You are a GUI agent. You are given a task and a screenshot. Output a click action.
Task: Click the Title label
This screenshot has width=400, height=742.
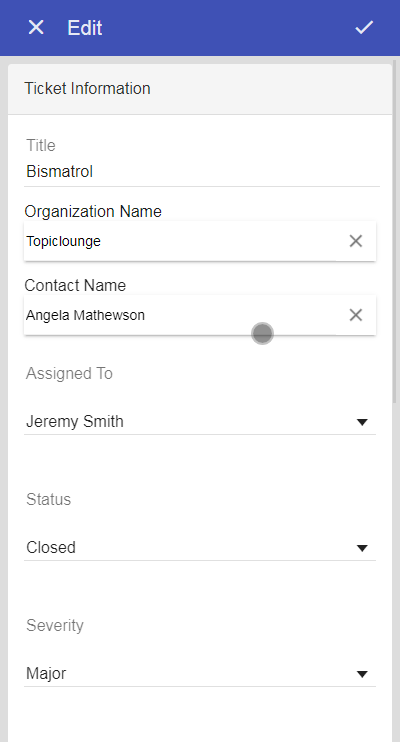pyautogui.click(x=41, y=145)
